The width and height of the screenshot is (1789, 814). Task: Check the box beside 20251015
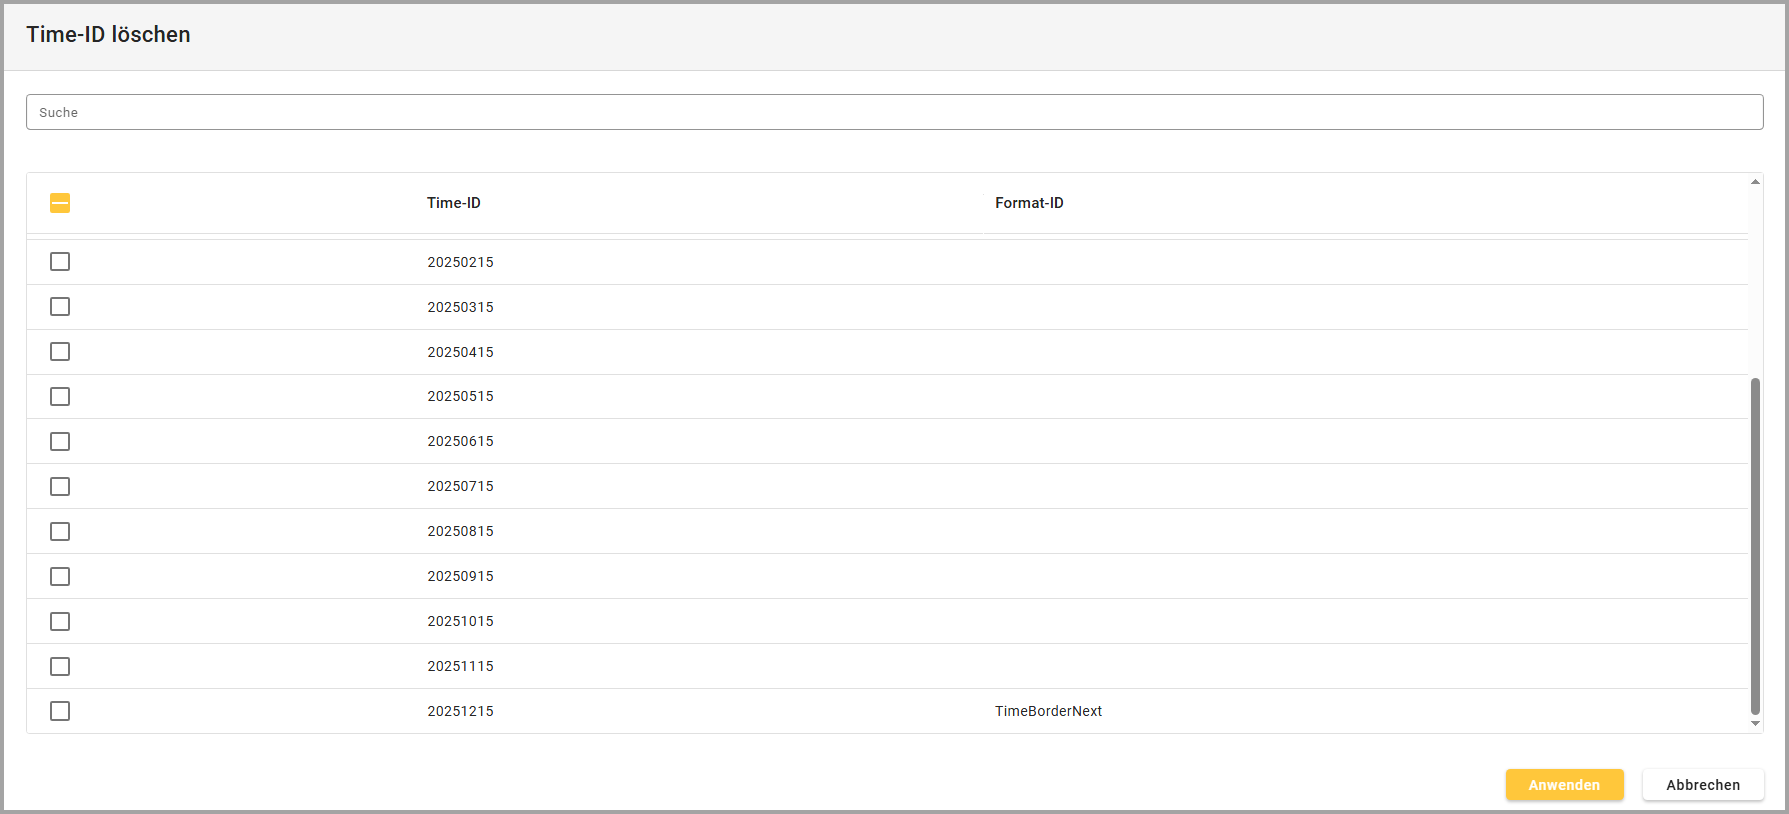pos(60,622)
